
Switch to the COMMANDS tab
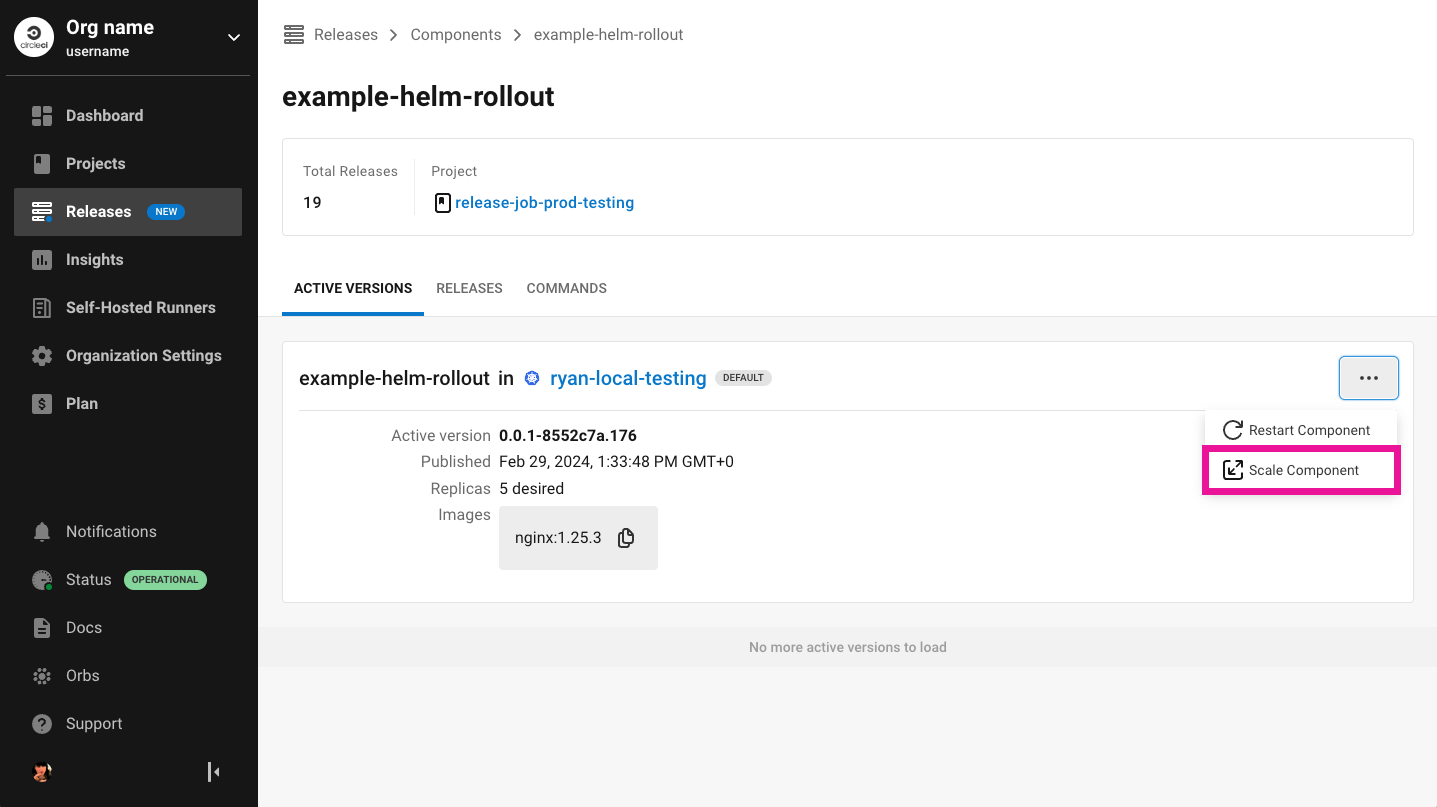(567, 288)
